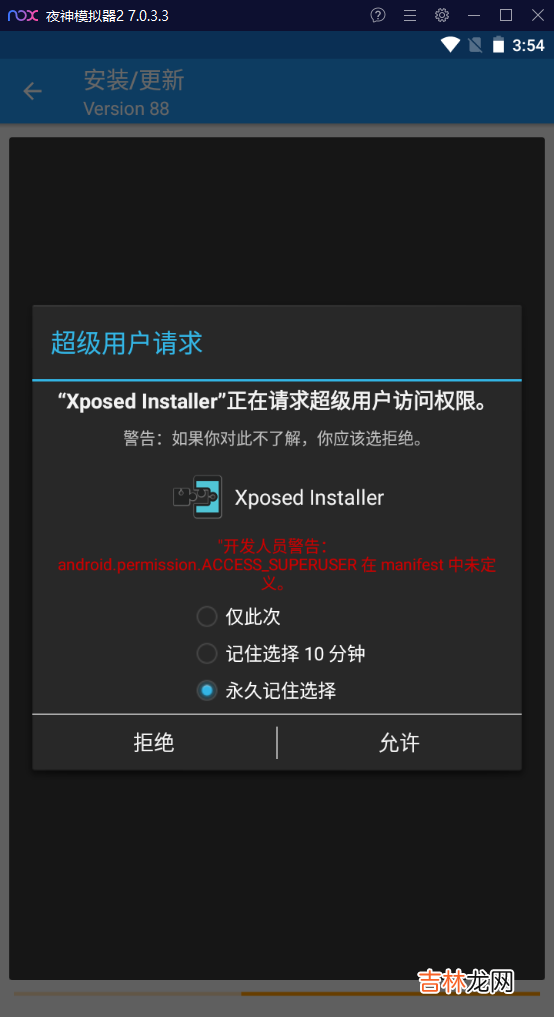The height and width of the screenshot is (1017, 554).
Task: Select the 仅此次 radio option
Action: pos(206,616)
